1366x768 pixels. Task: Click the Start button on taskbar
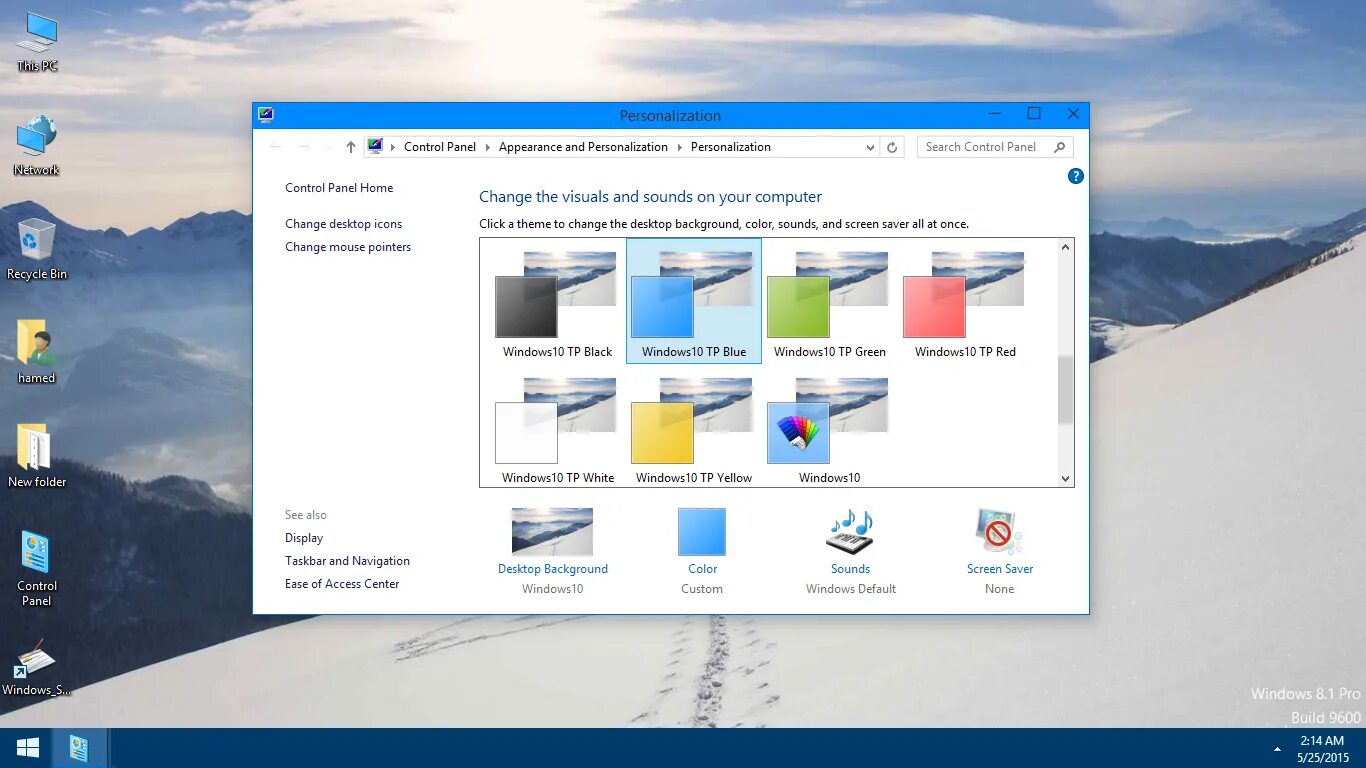click(x=27, y=748)
